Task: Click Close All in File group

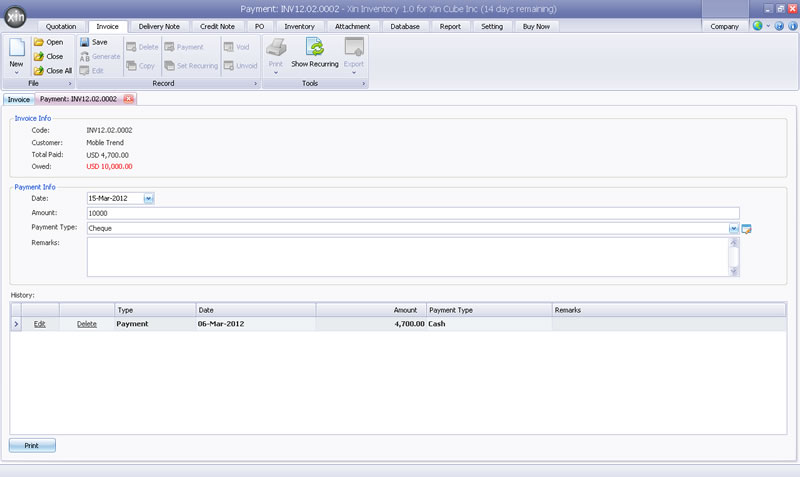Action: [x=53, y=71]
